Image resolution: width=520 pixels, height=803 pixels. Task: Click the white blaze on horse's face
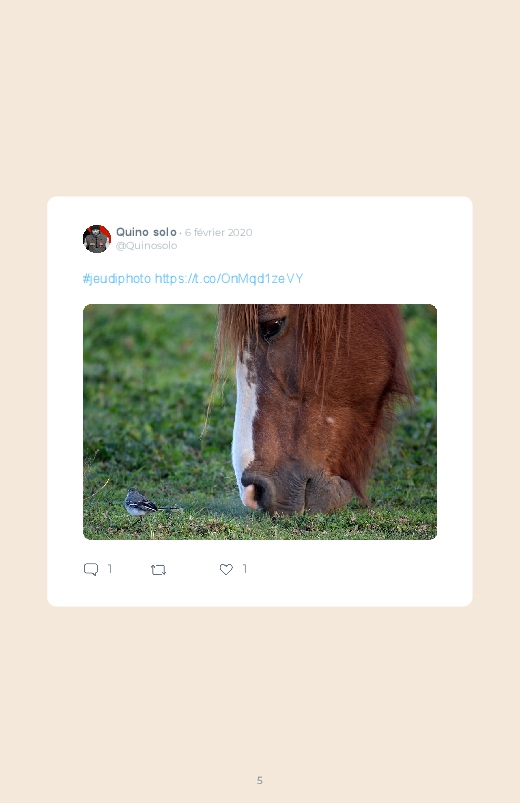[x=244, y=420]
